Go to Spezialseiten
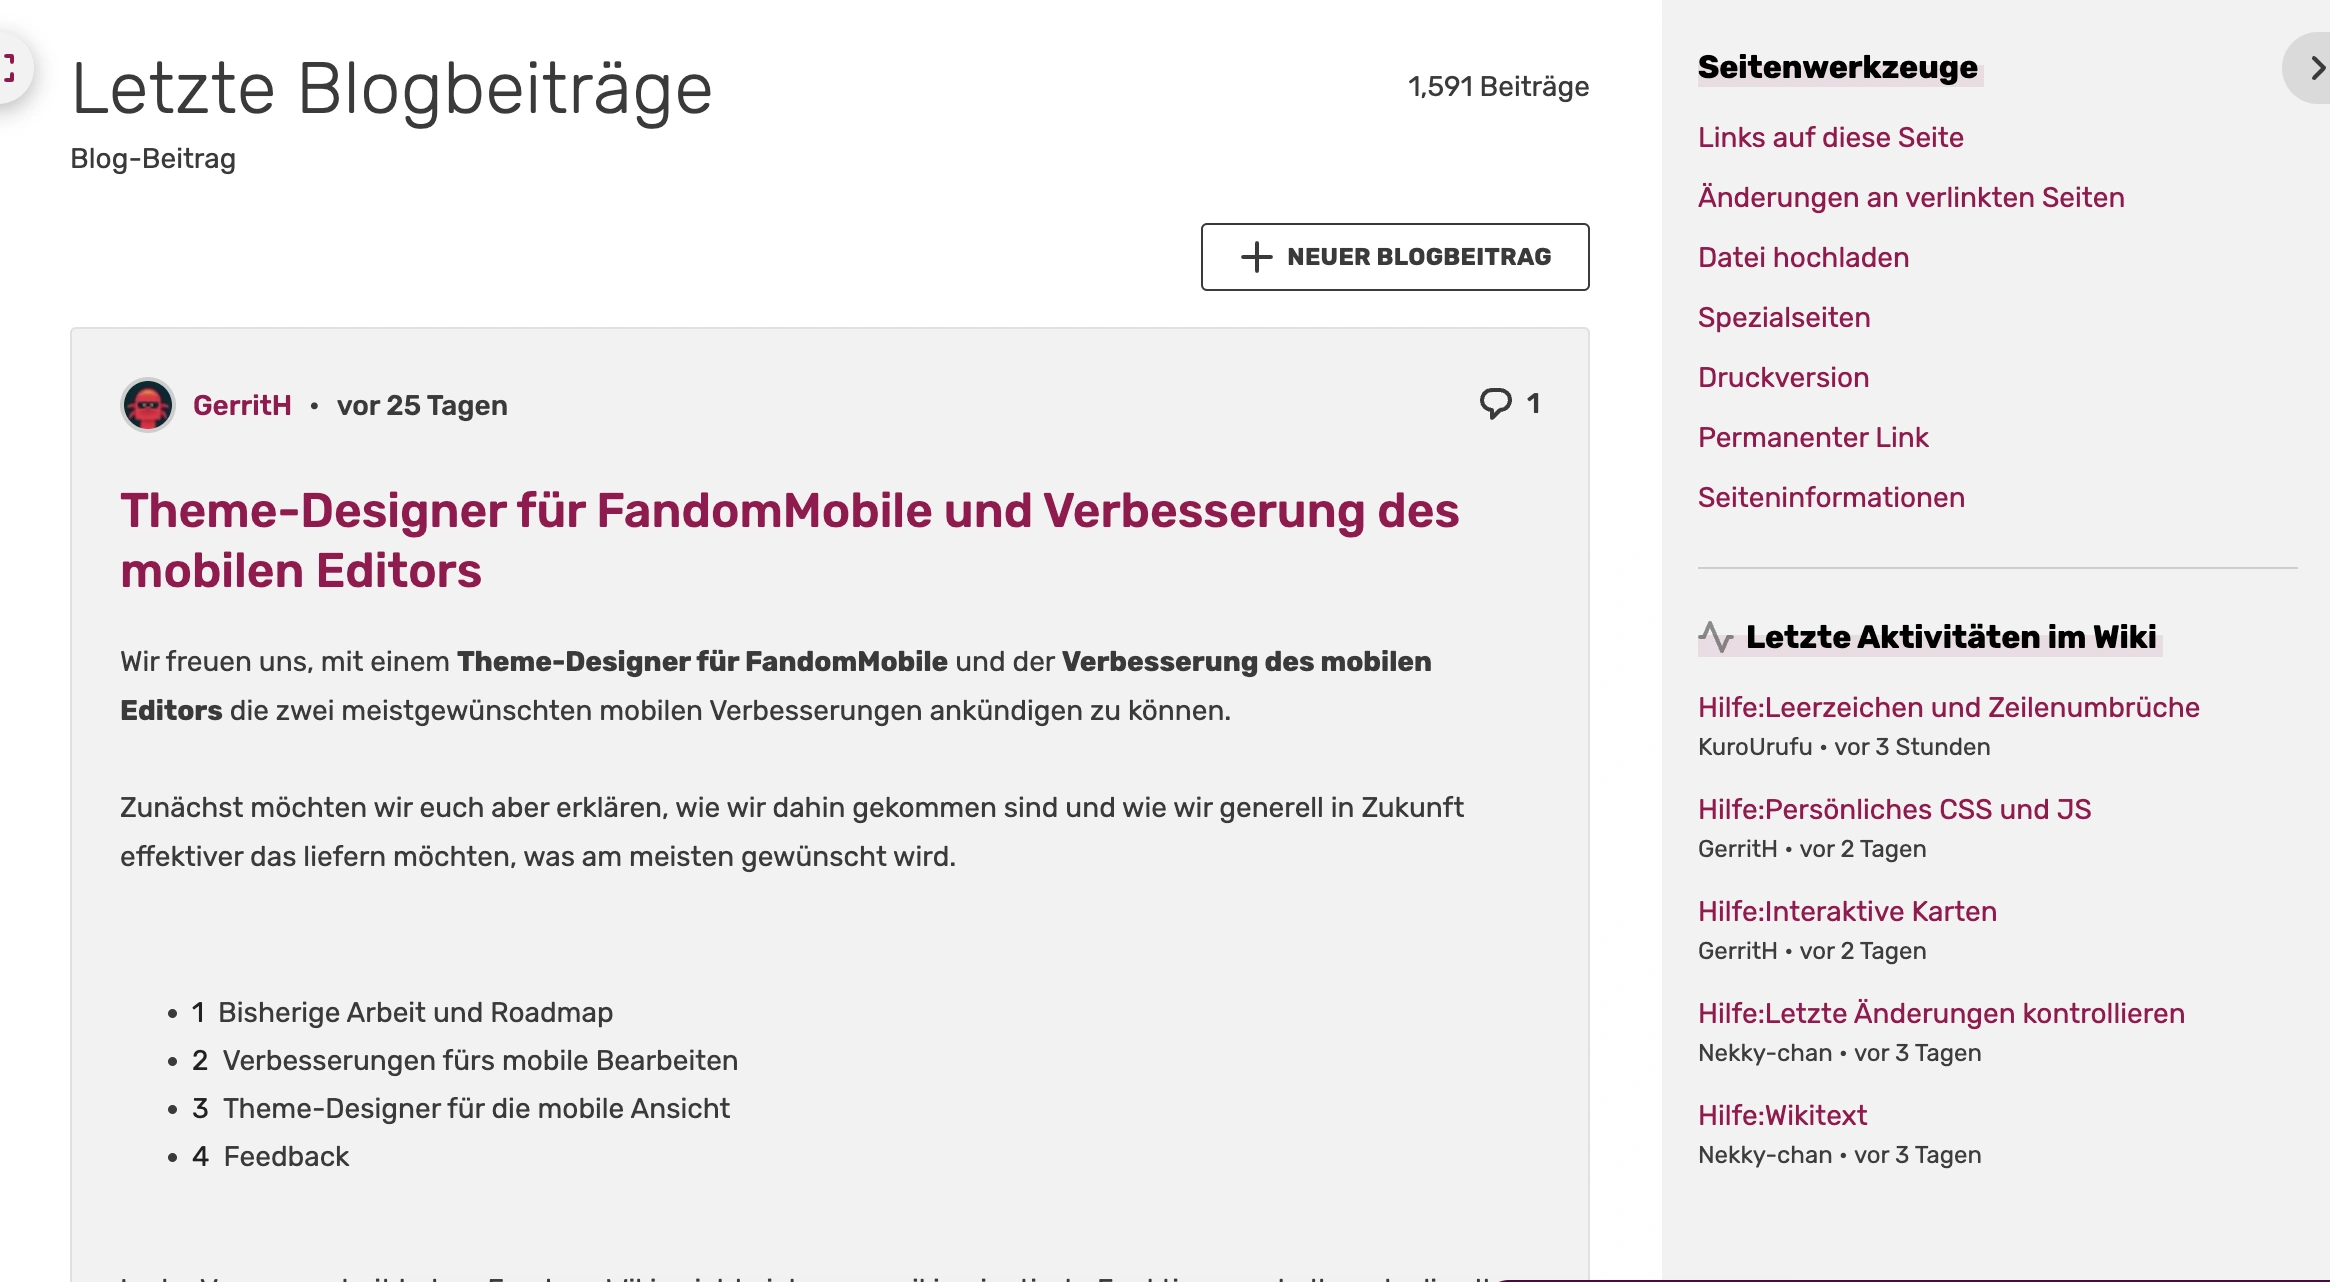This screenshot has height=1282, width=2330. pyautogui.click(x=1784, y=317)
